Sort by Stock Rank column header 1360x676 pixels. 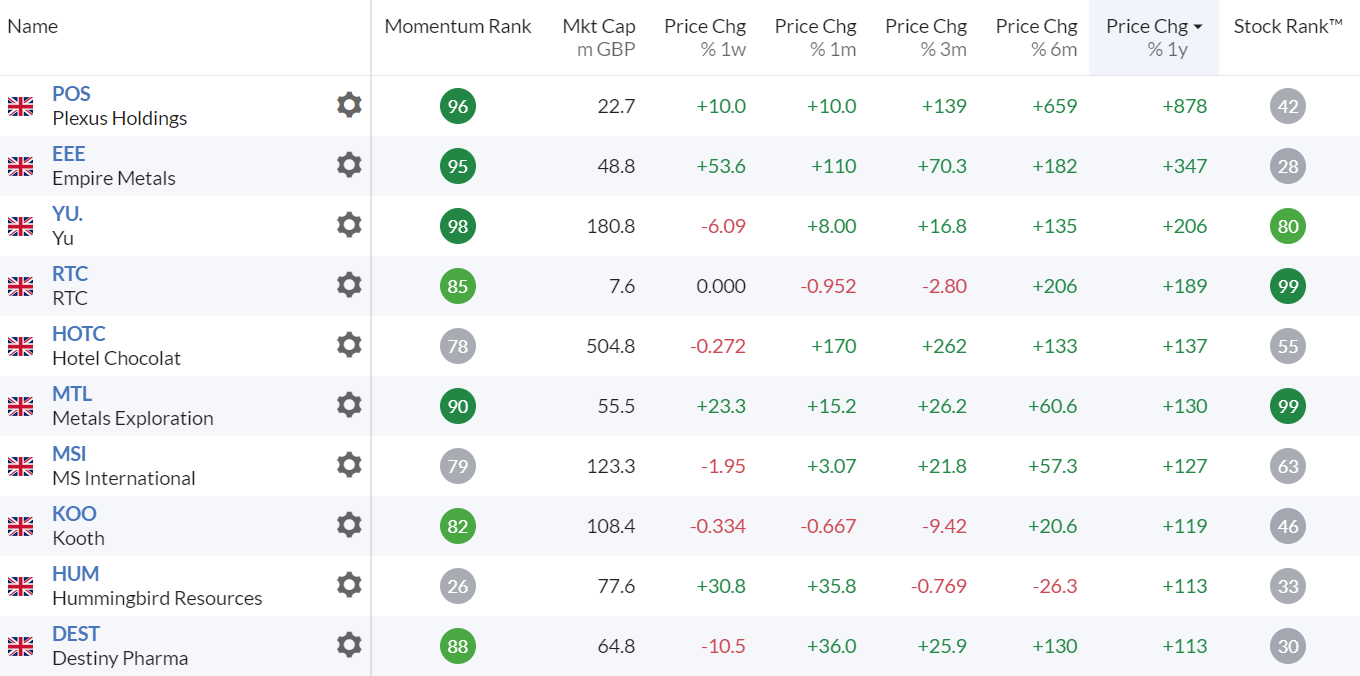pos(1288,26)
